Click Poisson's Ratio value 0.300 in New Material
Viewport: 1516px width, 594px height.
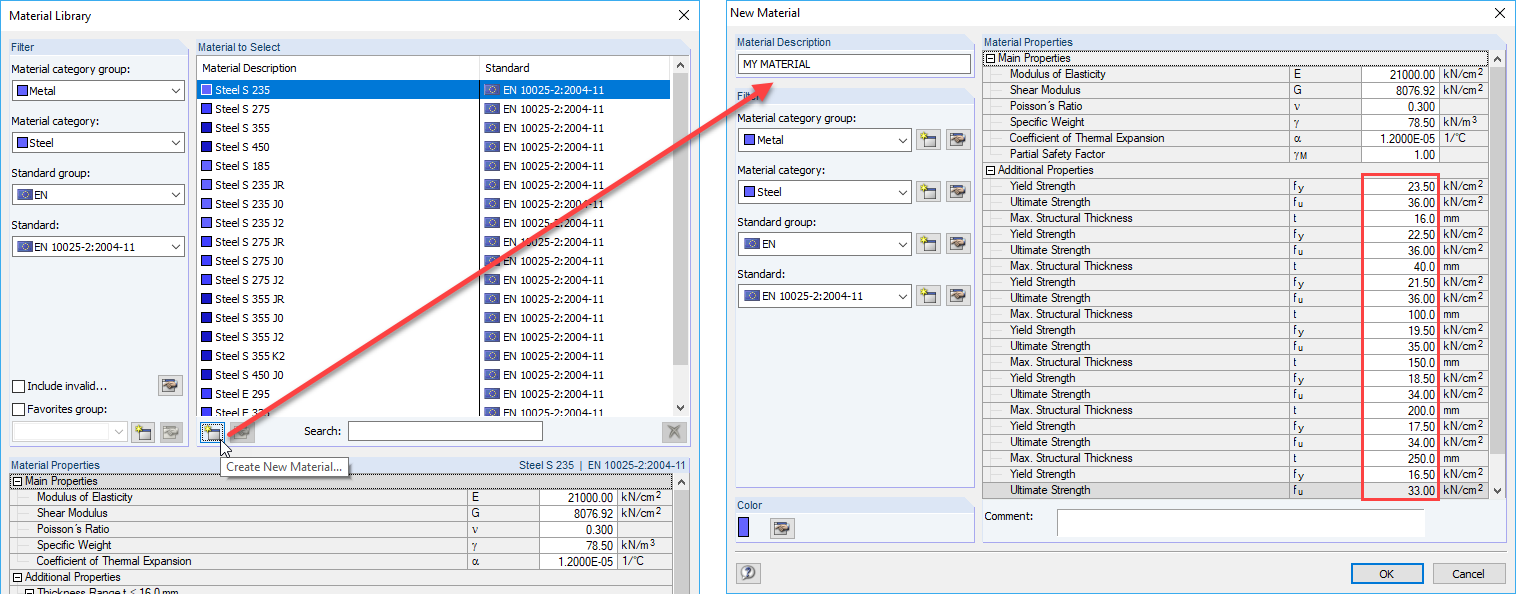1400,106
